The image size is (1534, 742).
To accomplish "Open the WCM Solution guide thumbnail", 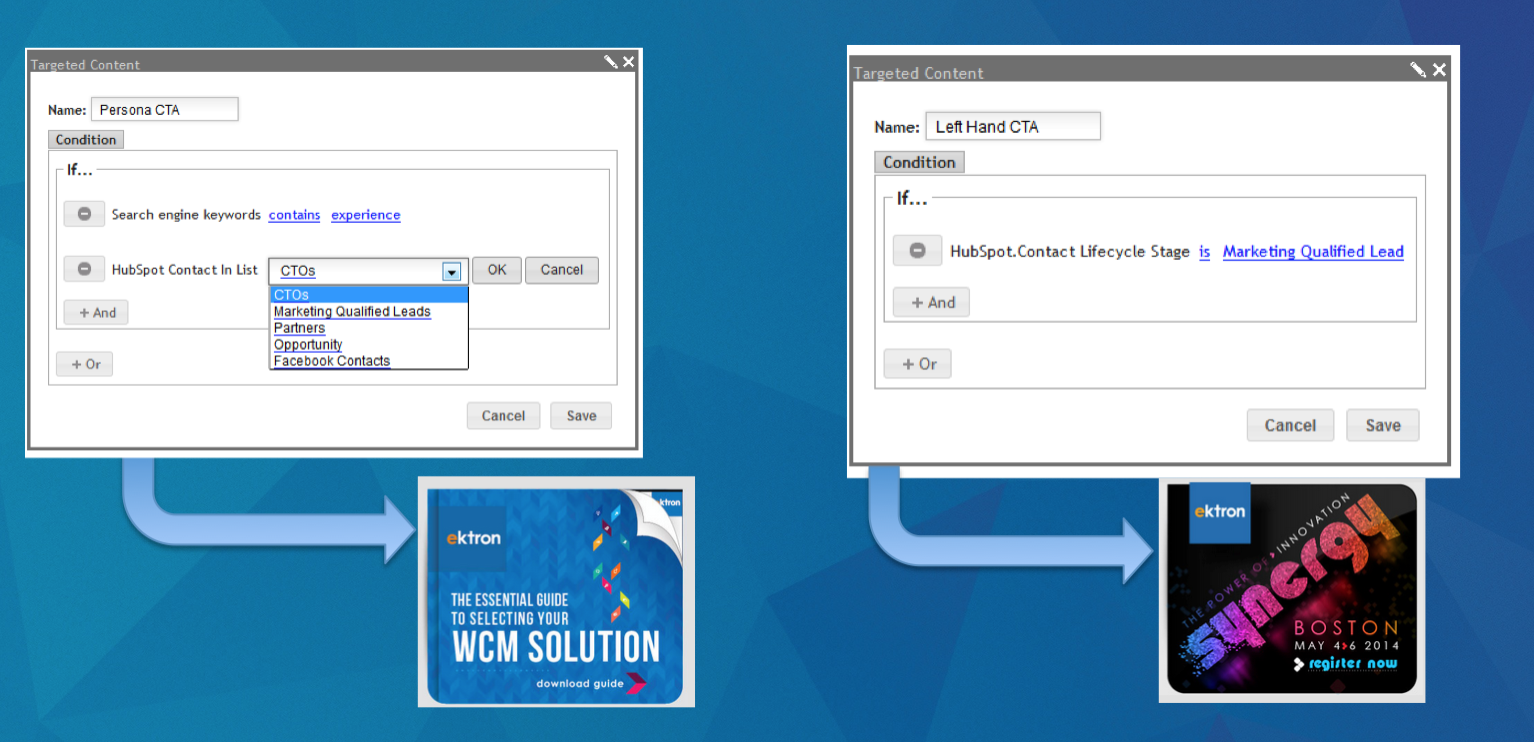I will [x=556, y=592].
